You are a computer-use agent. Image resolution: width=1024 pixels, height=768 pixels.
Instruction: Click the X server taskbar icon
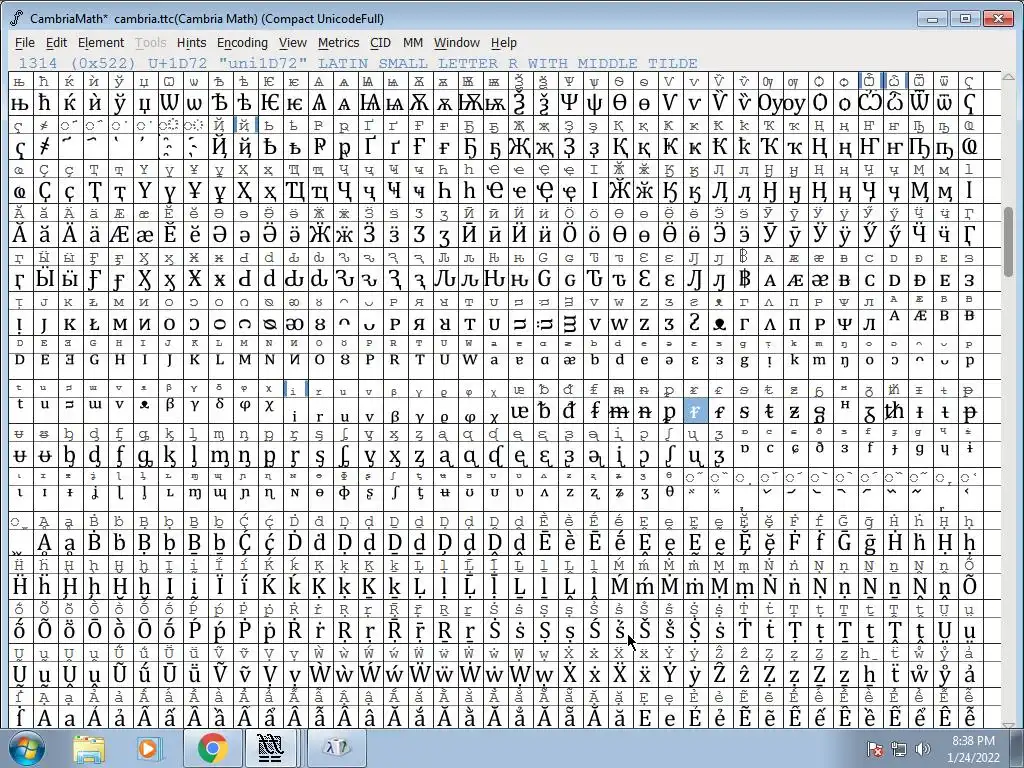(336, 748)
